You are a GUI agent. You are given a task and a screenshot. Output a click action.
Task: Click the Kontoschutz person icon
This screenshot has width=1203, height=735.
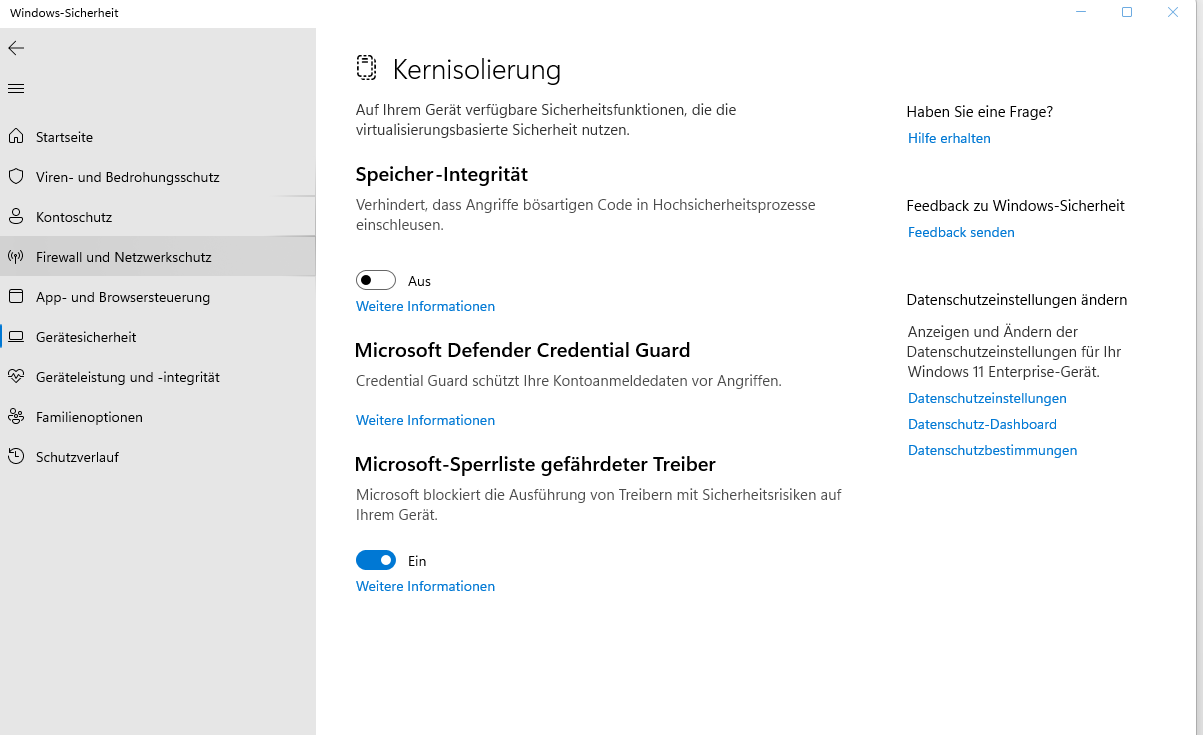tap(16, 217)
